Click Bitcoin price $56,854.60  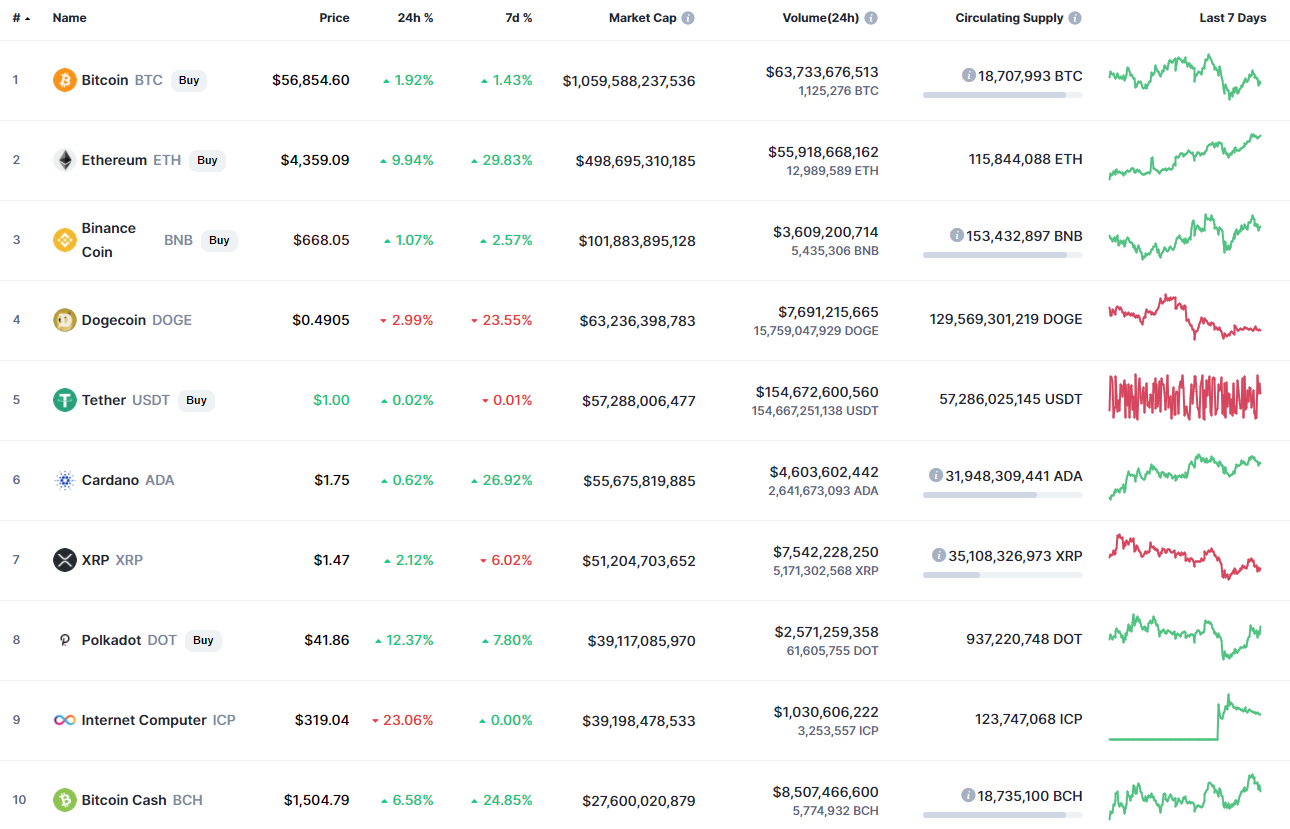311,80
